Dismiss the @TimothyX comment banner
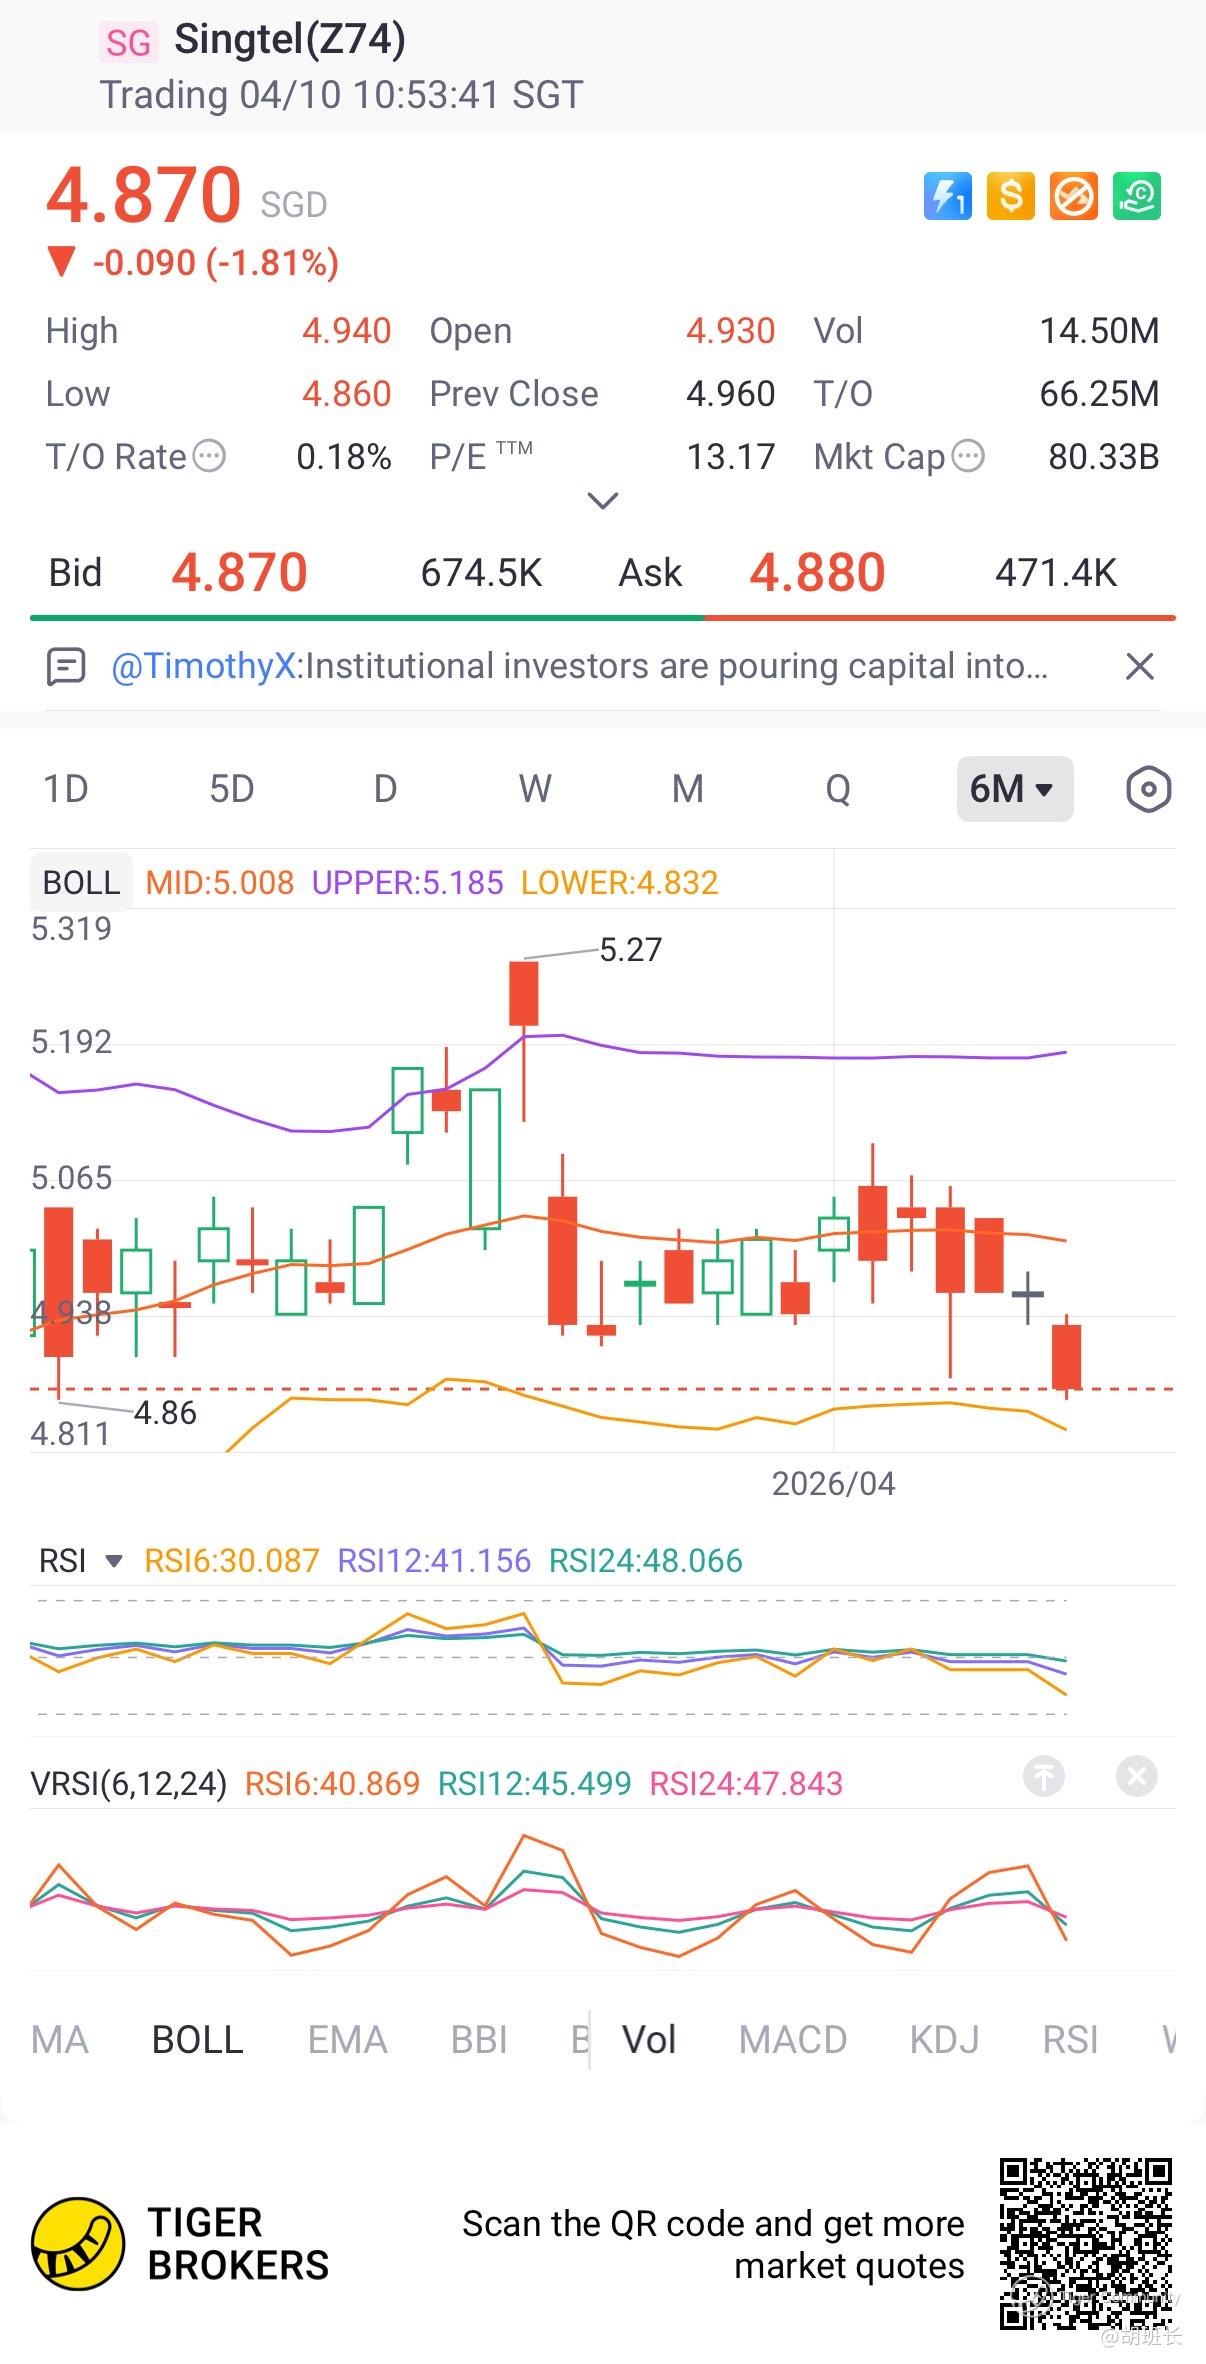1206x2364 pixels. point(1139,666)
